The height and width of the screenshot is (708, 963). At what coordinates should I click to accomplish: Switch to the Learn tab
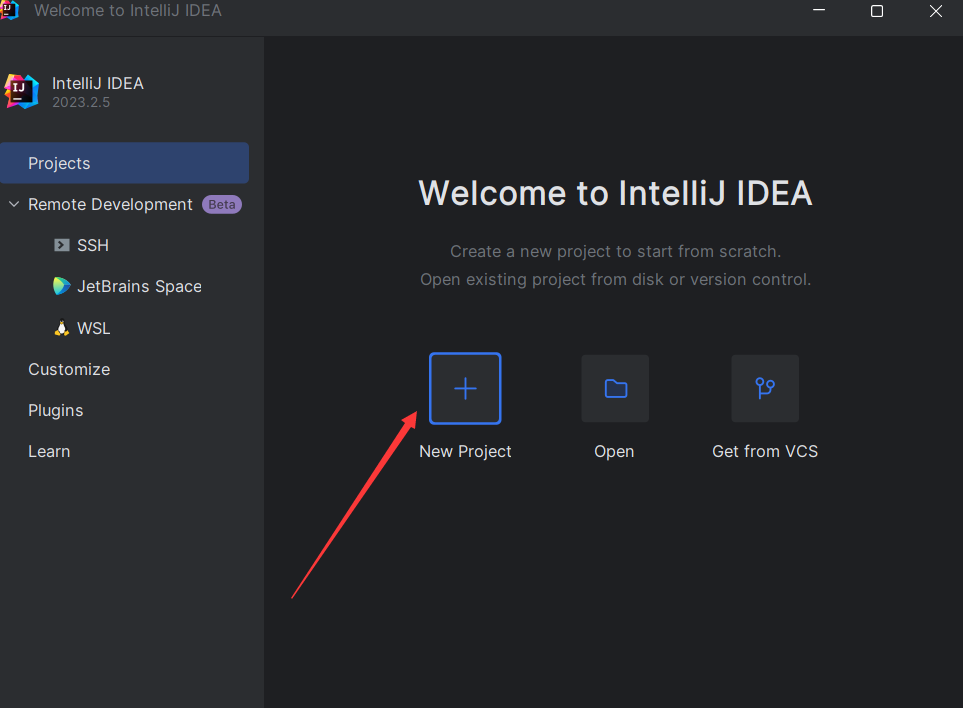point(49,452)
